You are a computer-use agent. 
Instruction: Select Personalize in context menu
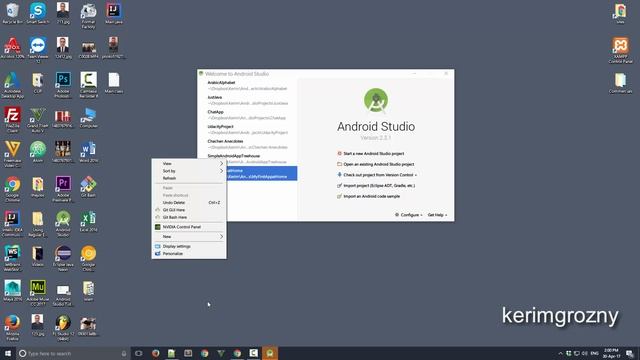189,253
